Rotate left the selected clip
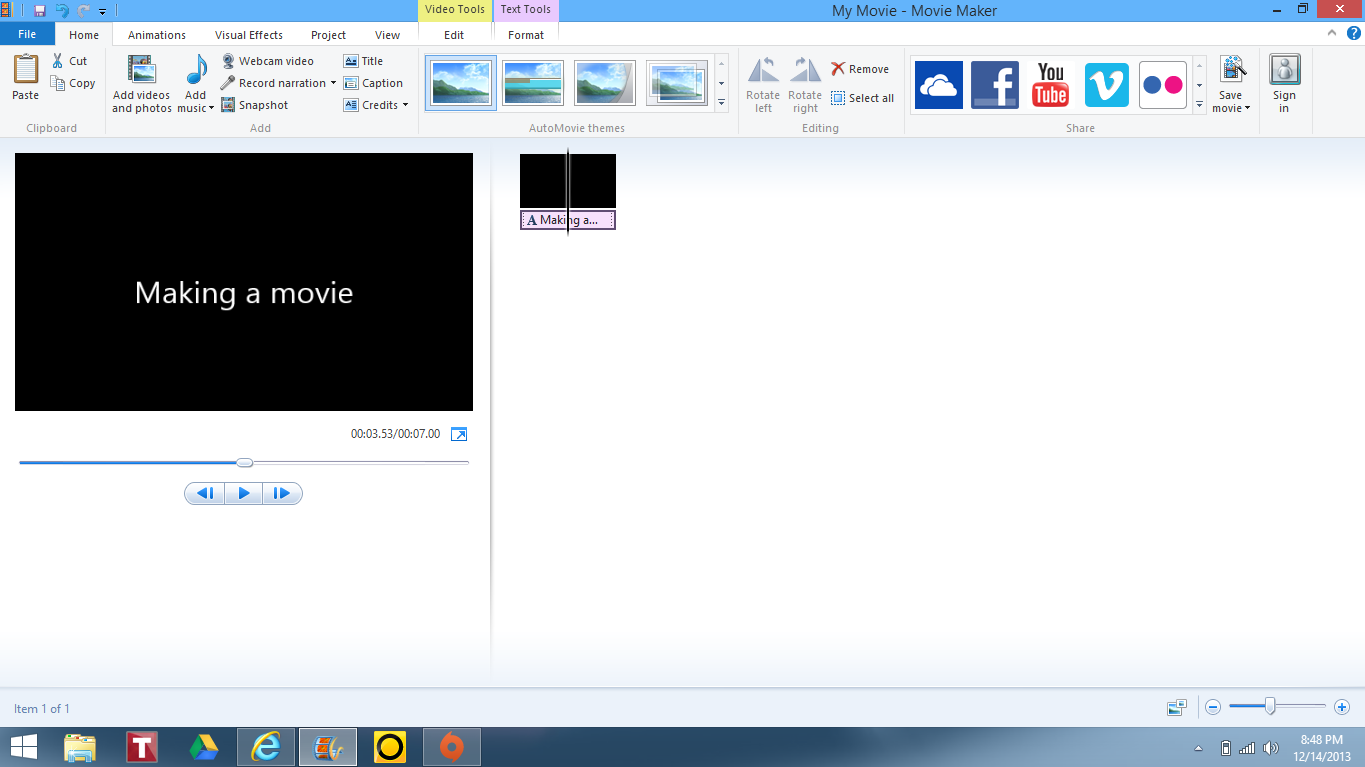 [763, 84]
